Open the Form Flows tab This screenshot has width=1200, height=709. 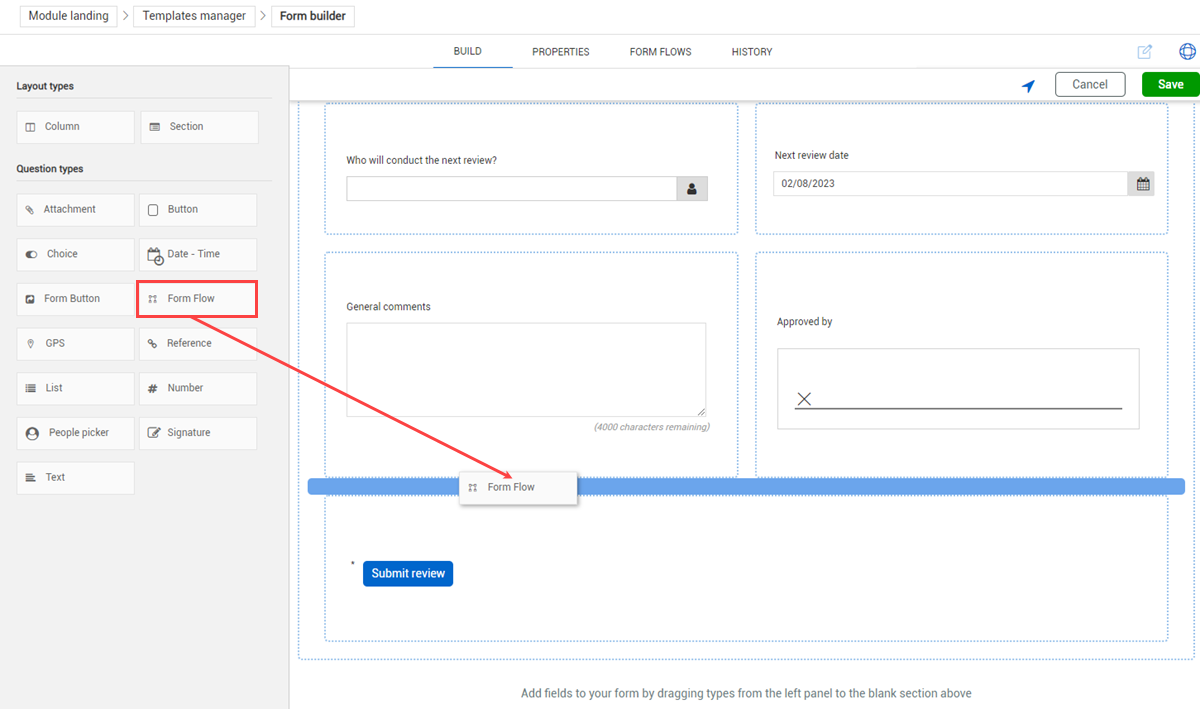point(660,52)
